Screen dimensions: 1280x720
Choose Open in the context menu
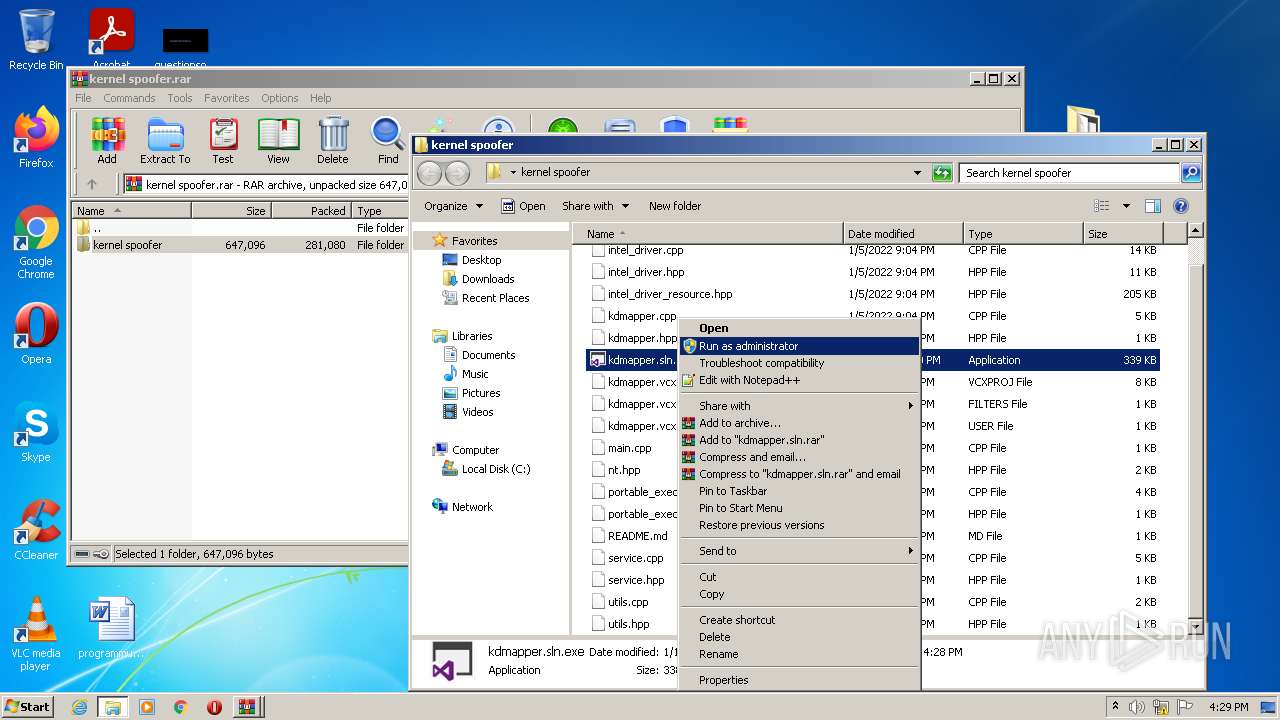pyautogui.click(x=799, y=328)
